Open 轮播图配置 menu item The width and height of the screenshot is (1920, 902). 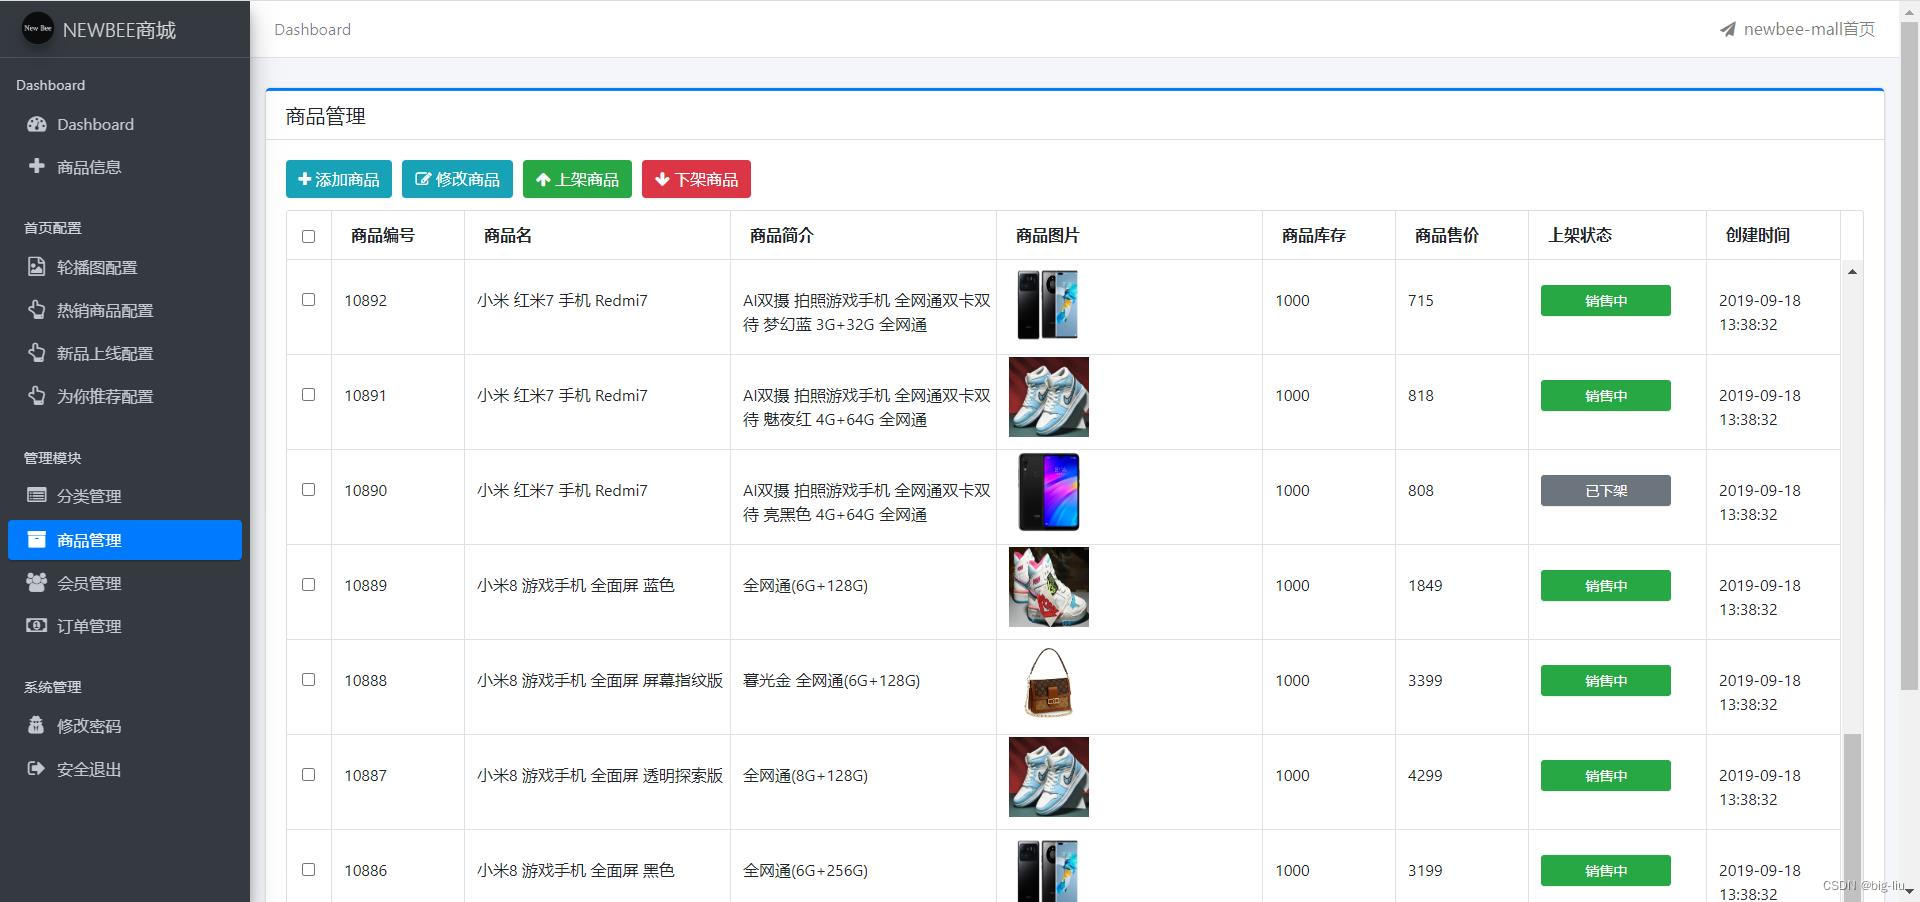(125, 267)
